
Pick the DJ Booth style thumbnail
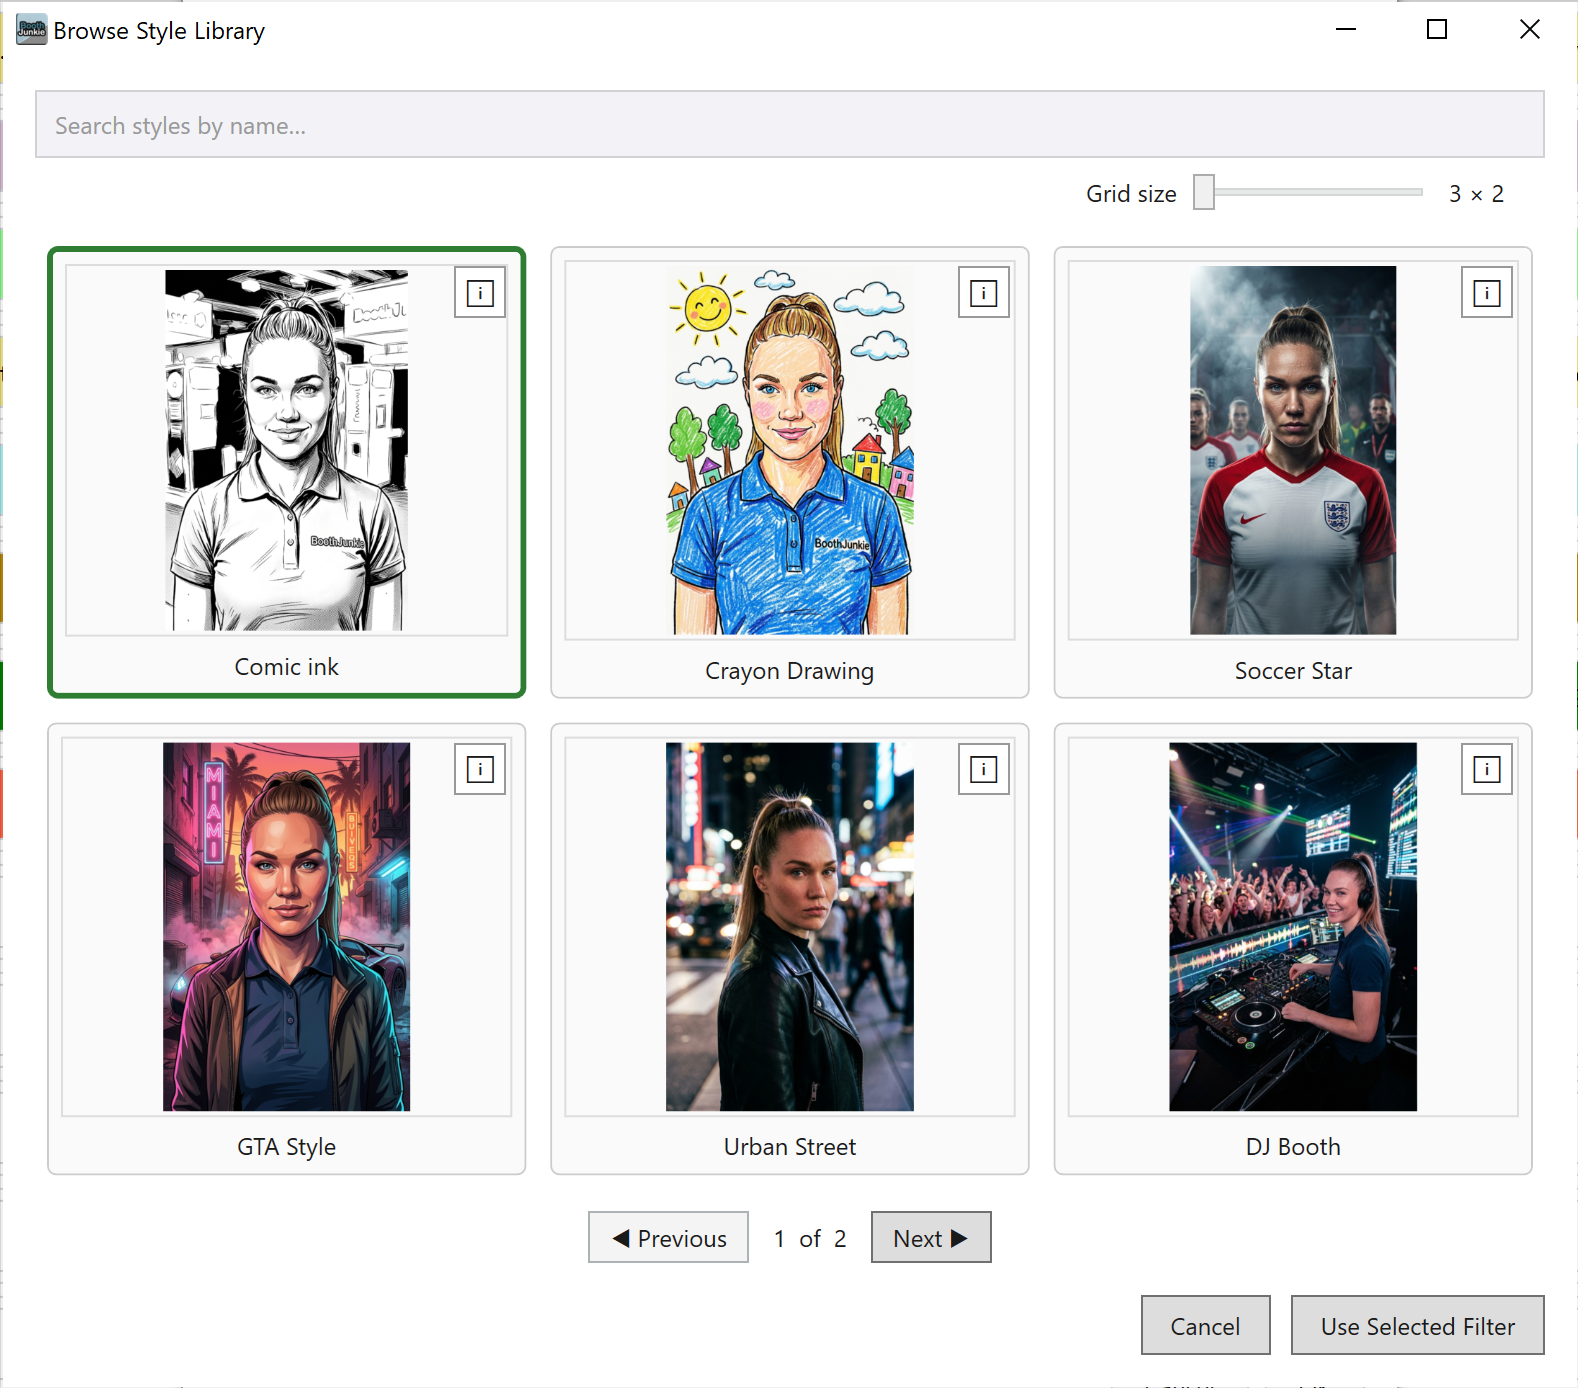tap(1293, 927)
